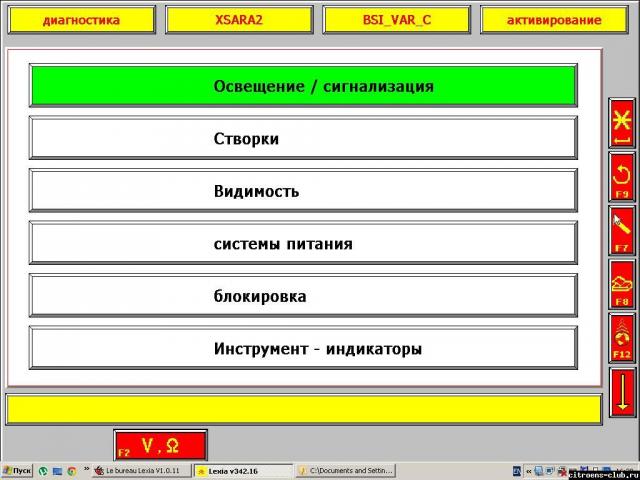Switch to Lexia v342.16 taskbar item
Screen dimensions: 640x480
[x=243, y=471]
